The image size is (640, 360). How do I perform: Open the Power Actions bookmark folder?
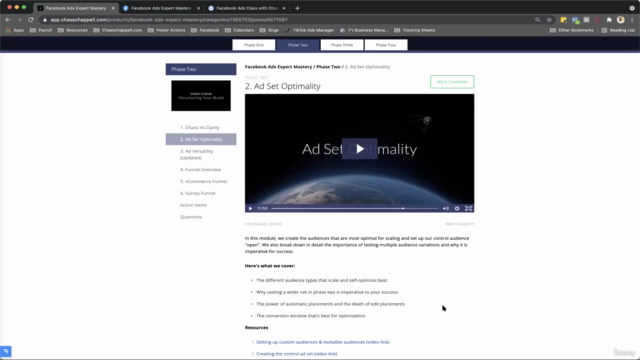pyautogui.click(x=167, y=30)
